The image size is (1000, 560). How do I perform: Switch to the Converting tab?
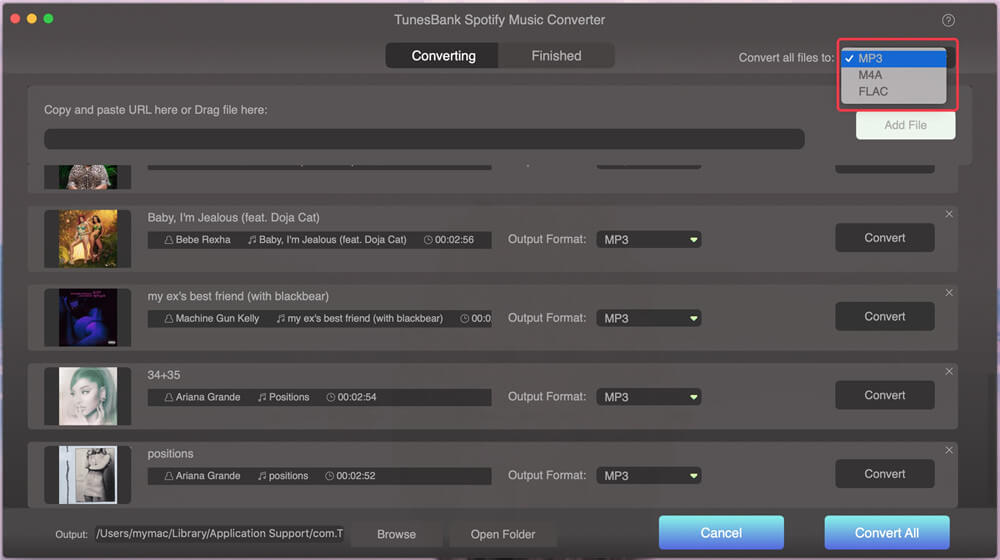click(x=443, y=55)
